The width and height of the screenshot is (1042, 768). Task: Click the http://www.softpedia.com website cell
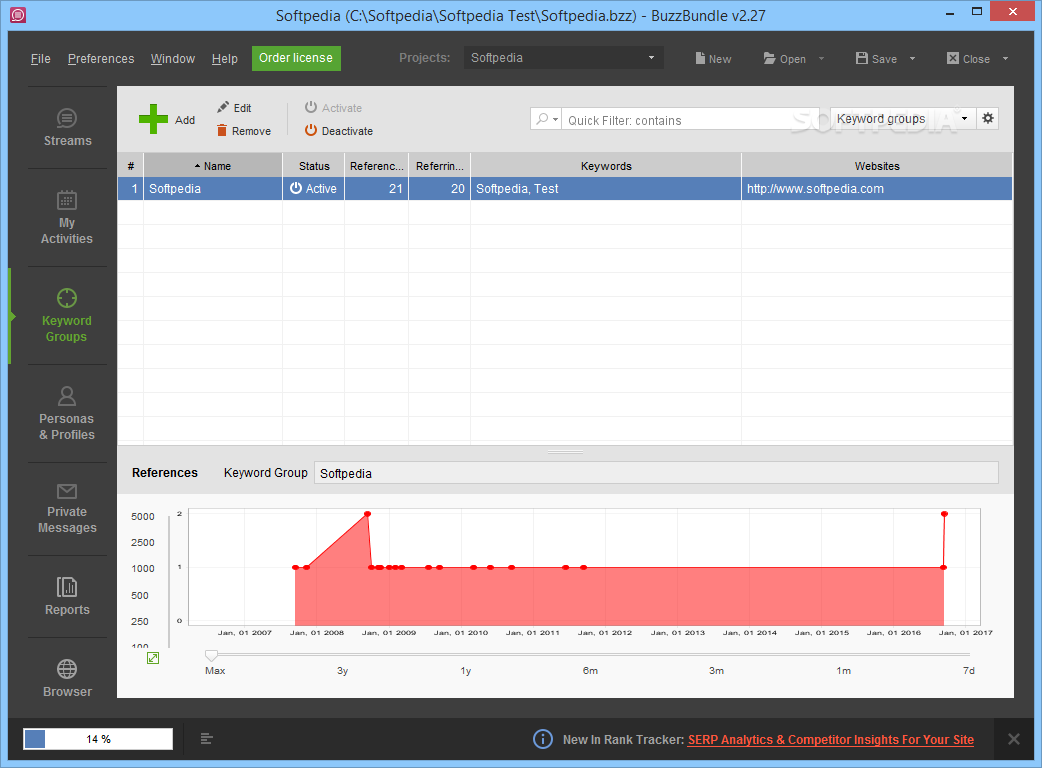click(x=877, y=189)
